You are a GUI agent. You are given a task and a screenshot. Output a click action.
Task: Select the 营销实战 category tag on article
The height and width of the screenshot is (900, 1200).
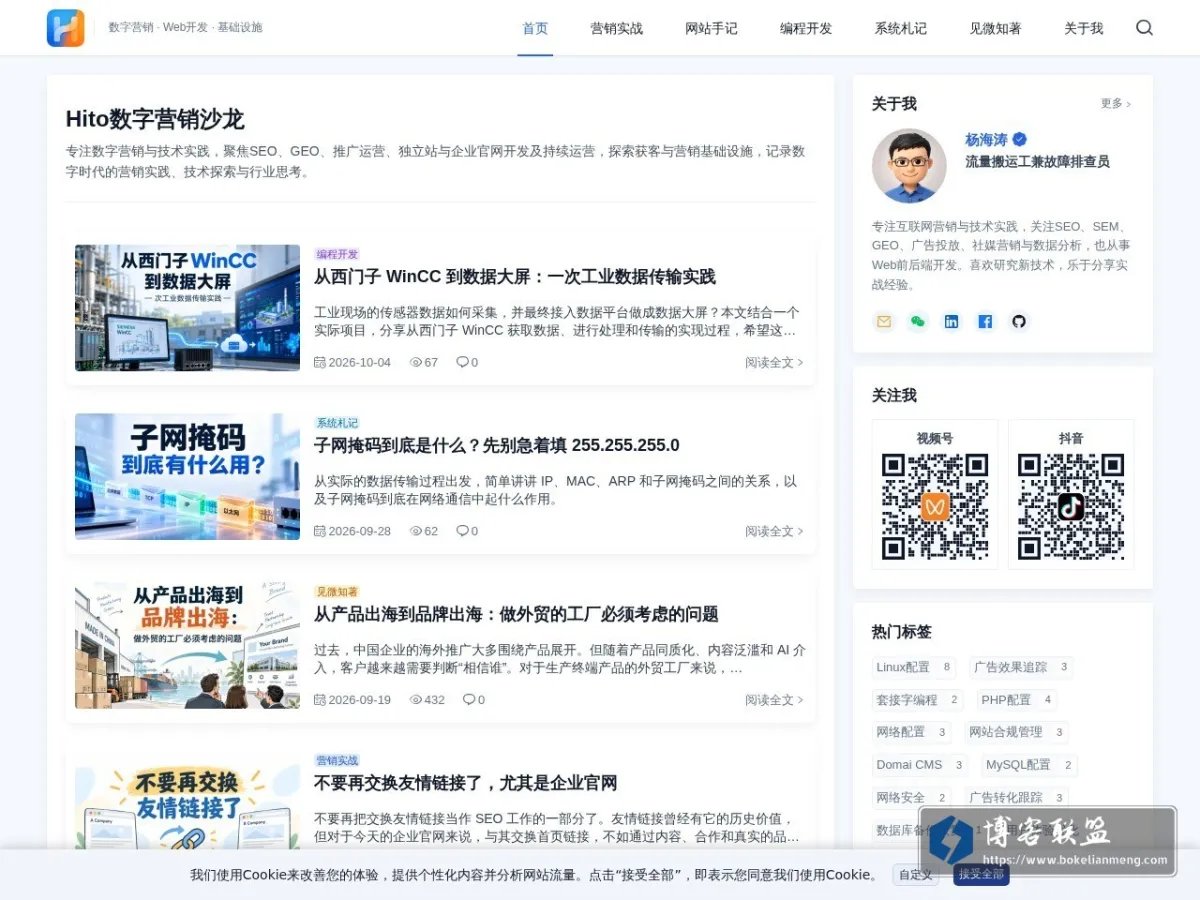click(337, 761)
